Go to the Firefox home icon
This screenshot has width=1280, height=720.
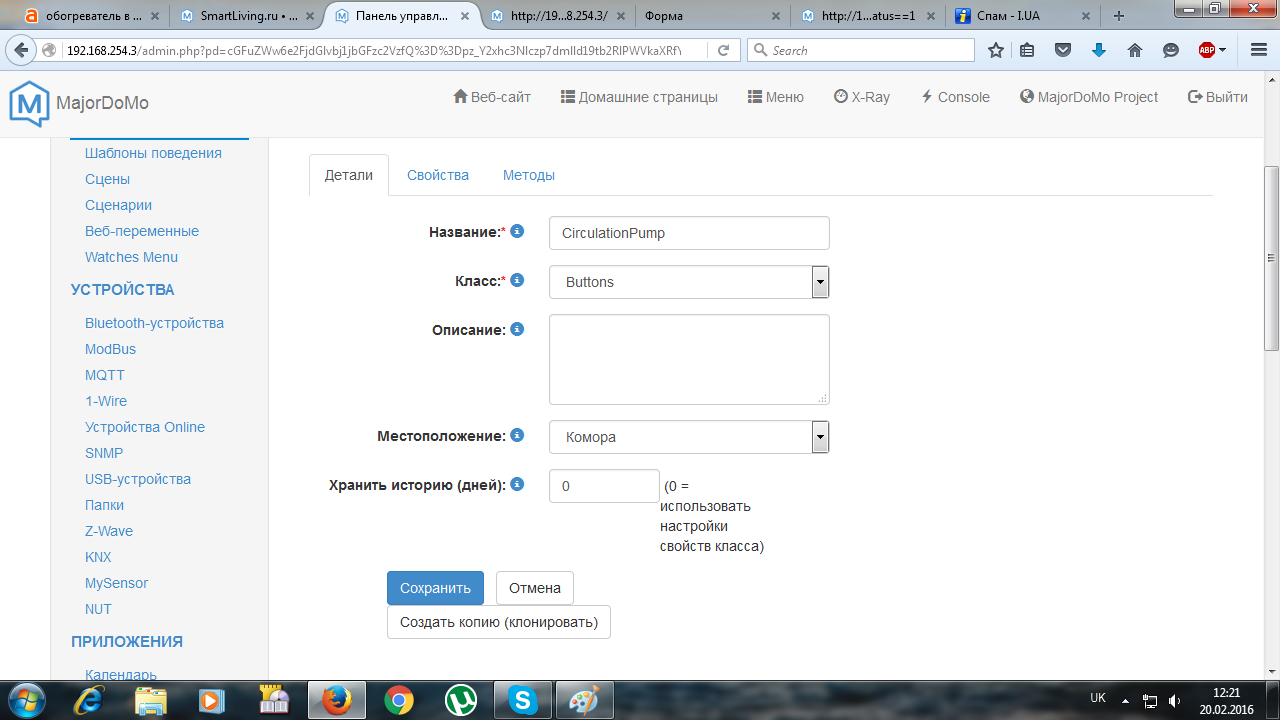(1134, 50)
